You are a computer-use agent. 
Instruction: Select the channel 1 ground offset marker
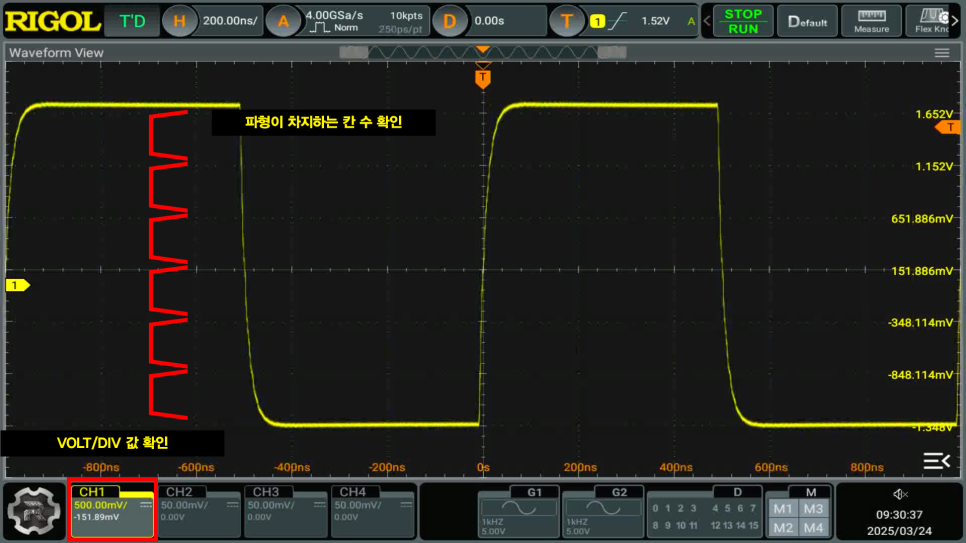tap(17, 285)
